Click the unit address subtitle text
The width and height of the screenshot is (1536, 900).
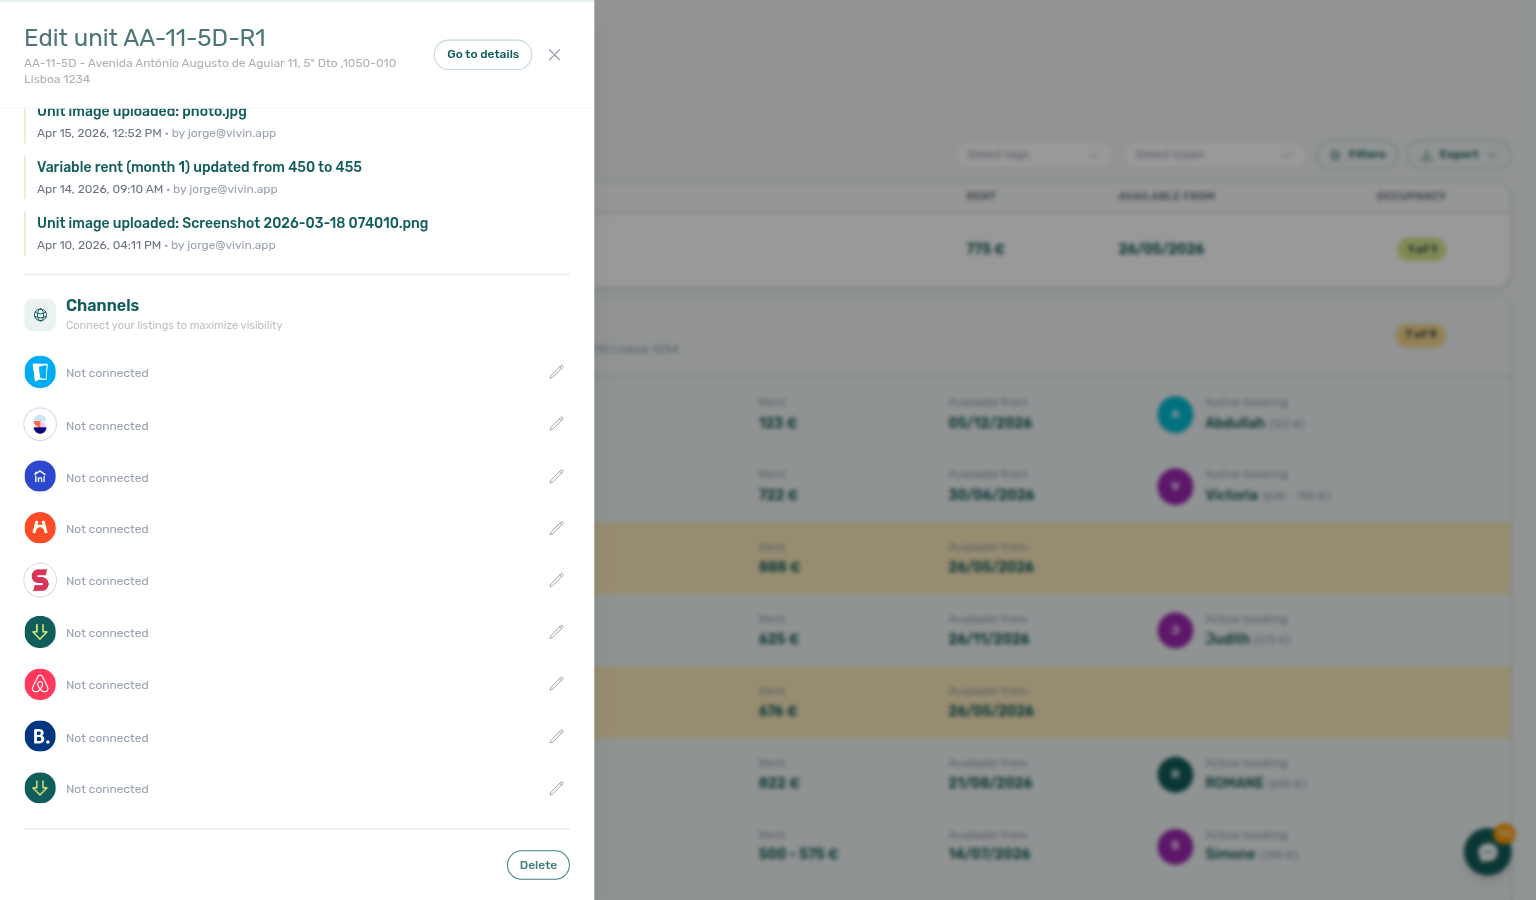[x=210, y=71]
